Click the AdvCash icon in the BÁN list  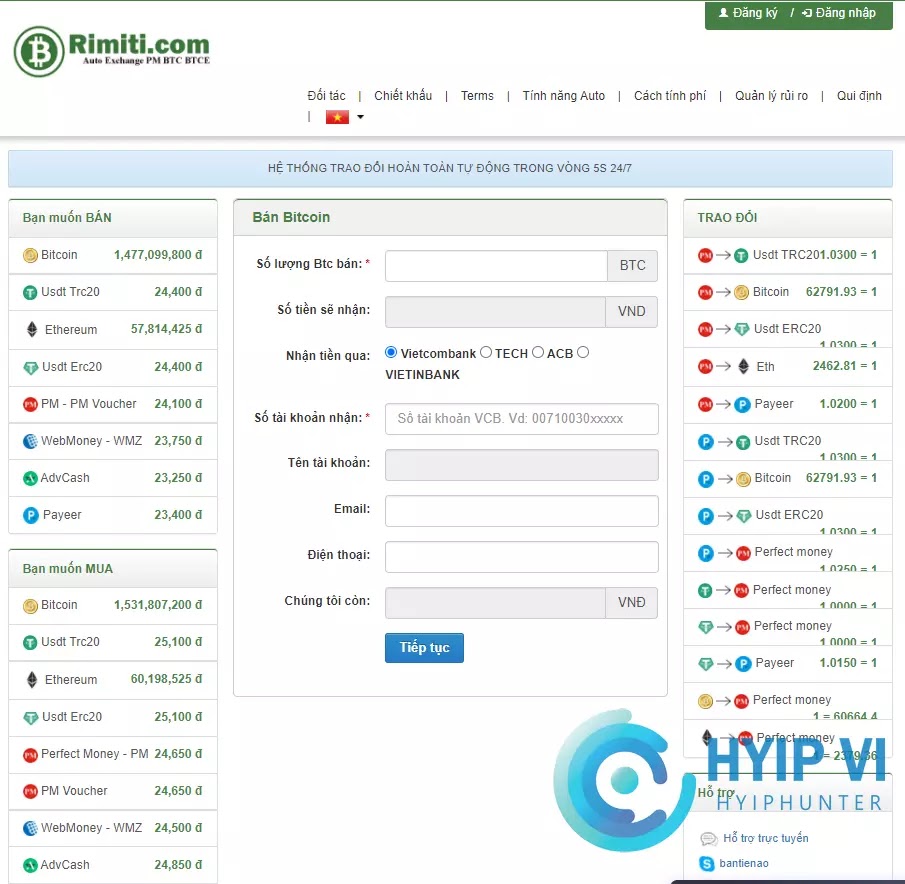30,478
